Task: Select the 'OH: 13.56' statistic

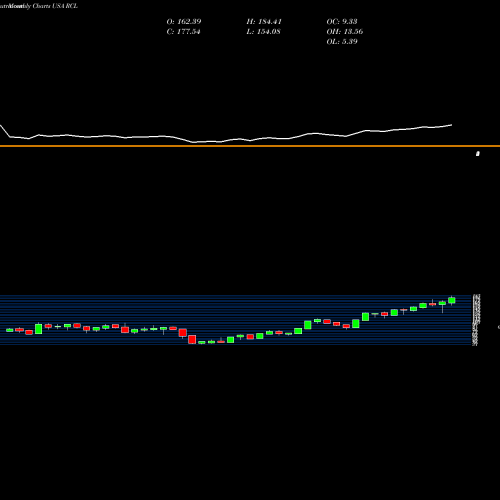Action: [x=345, y=31]
